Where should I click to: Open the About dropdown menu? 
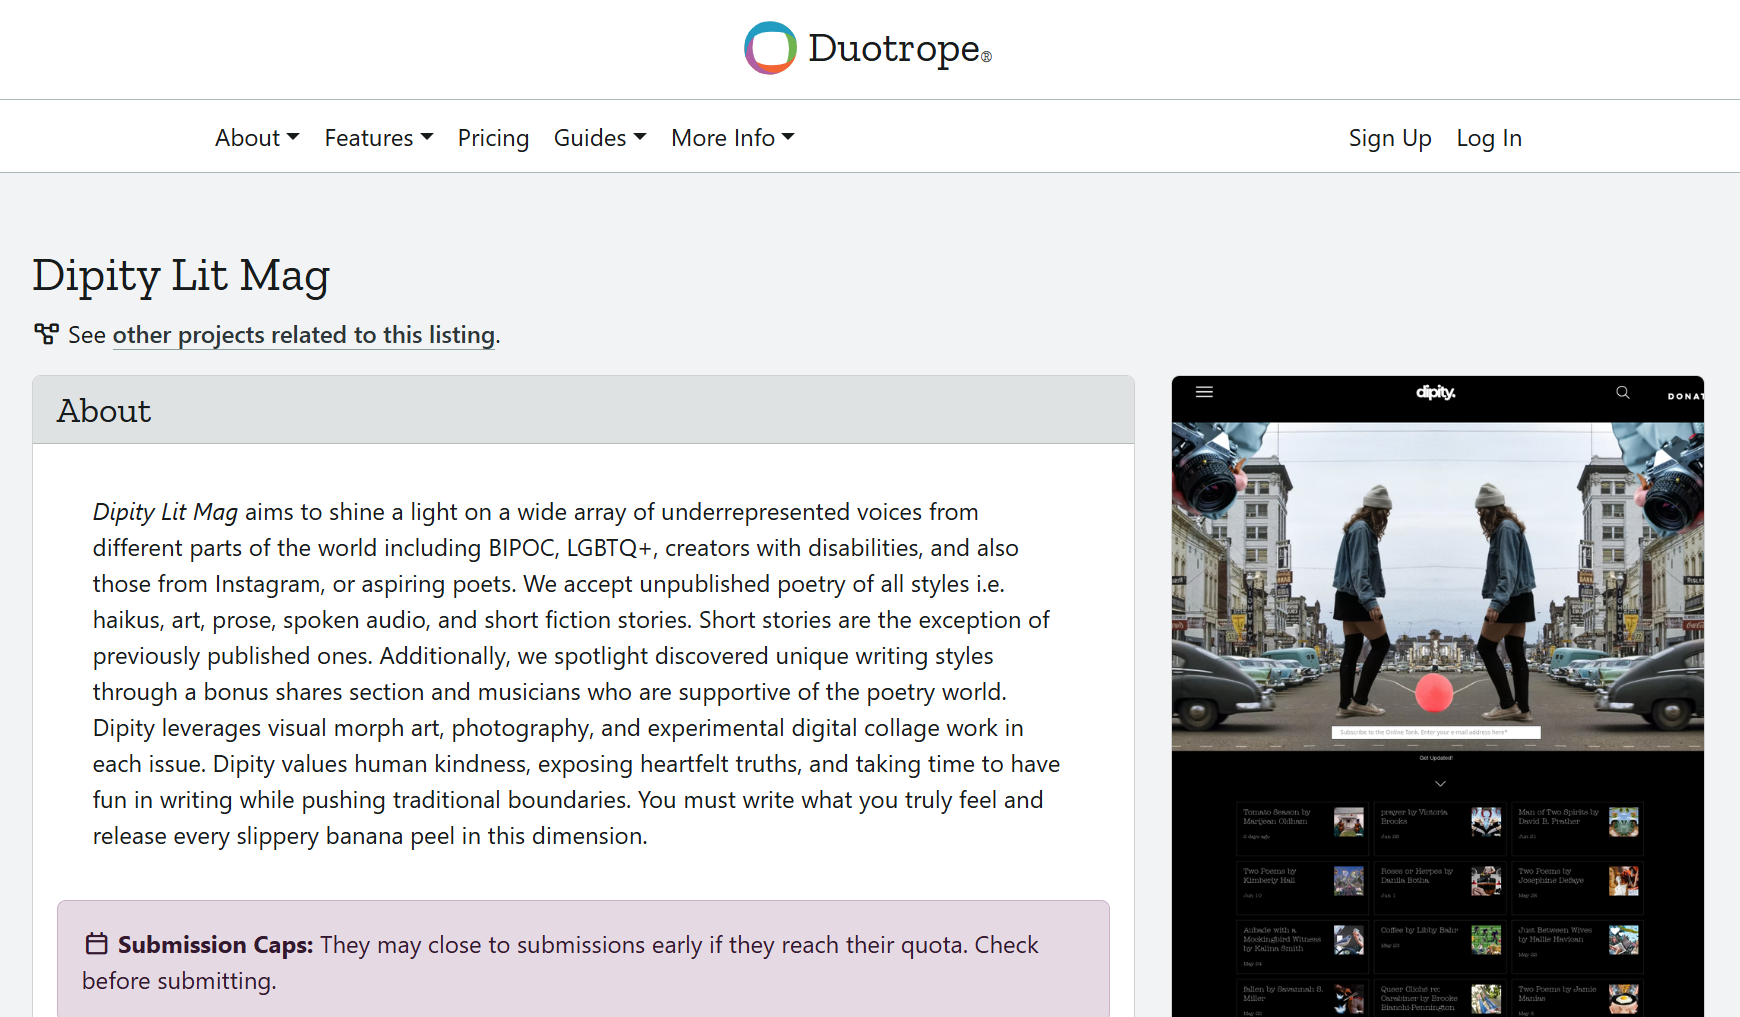pos(257,138)
